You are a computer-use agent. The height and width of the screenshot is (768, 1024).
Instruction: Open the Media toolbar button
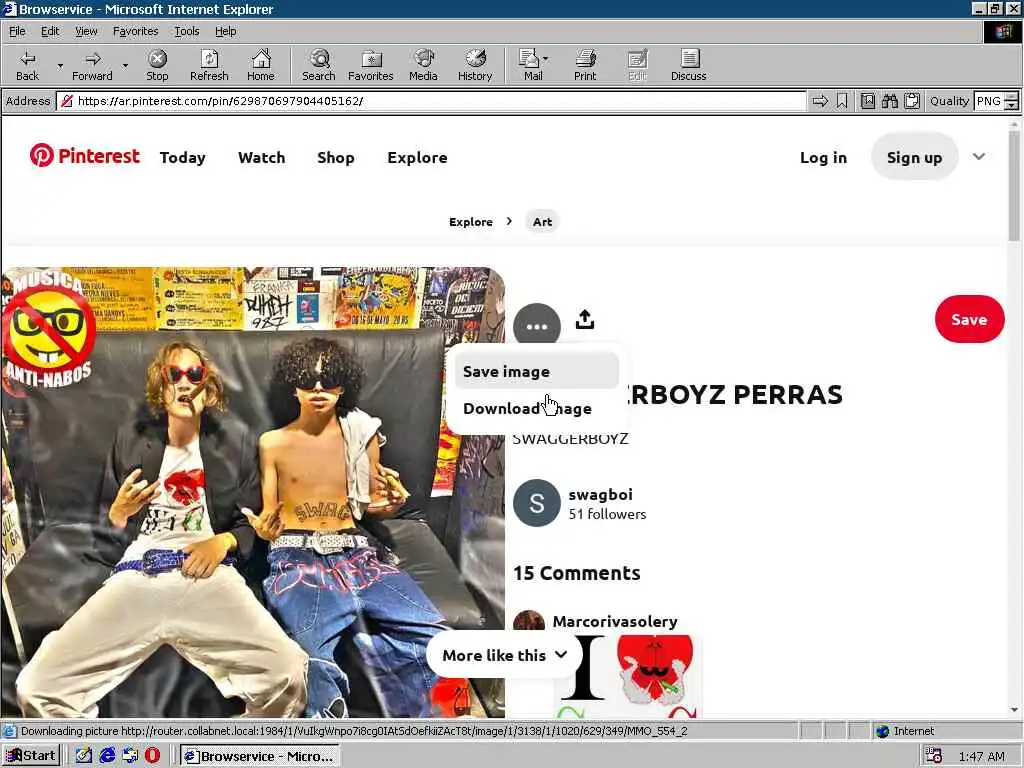tap(423, 65)
